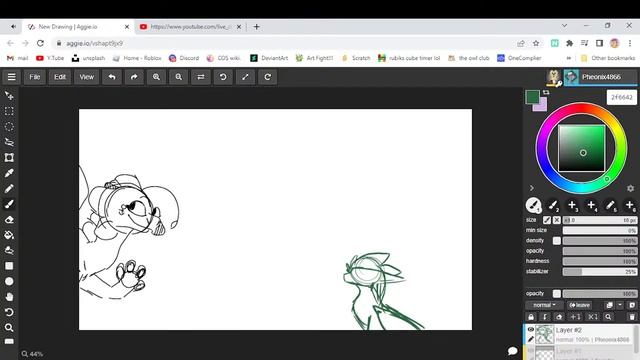The height and width of the screenshot is (360, 640).
Task: Open a new browser tab
Action: point(256,27)
